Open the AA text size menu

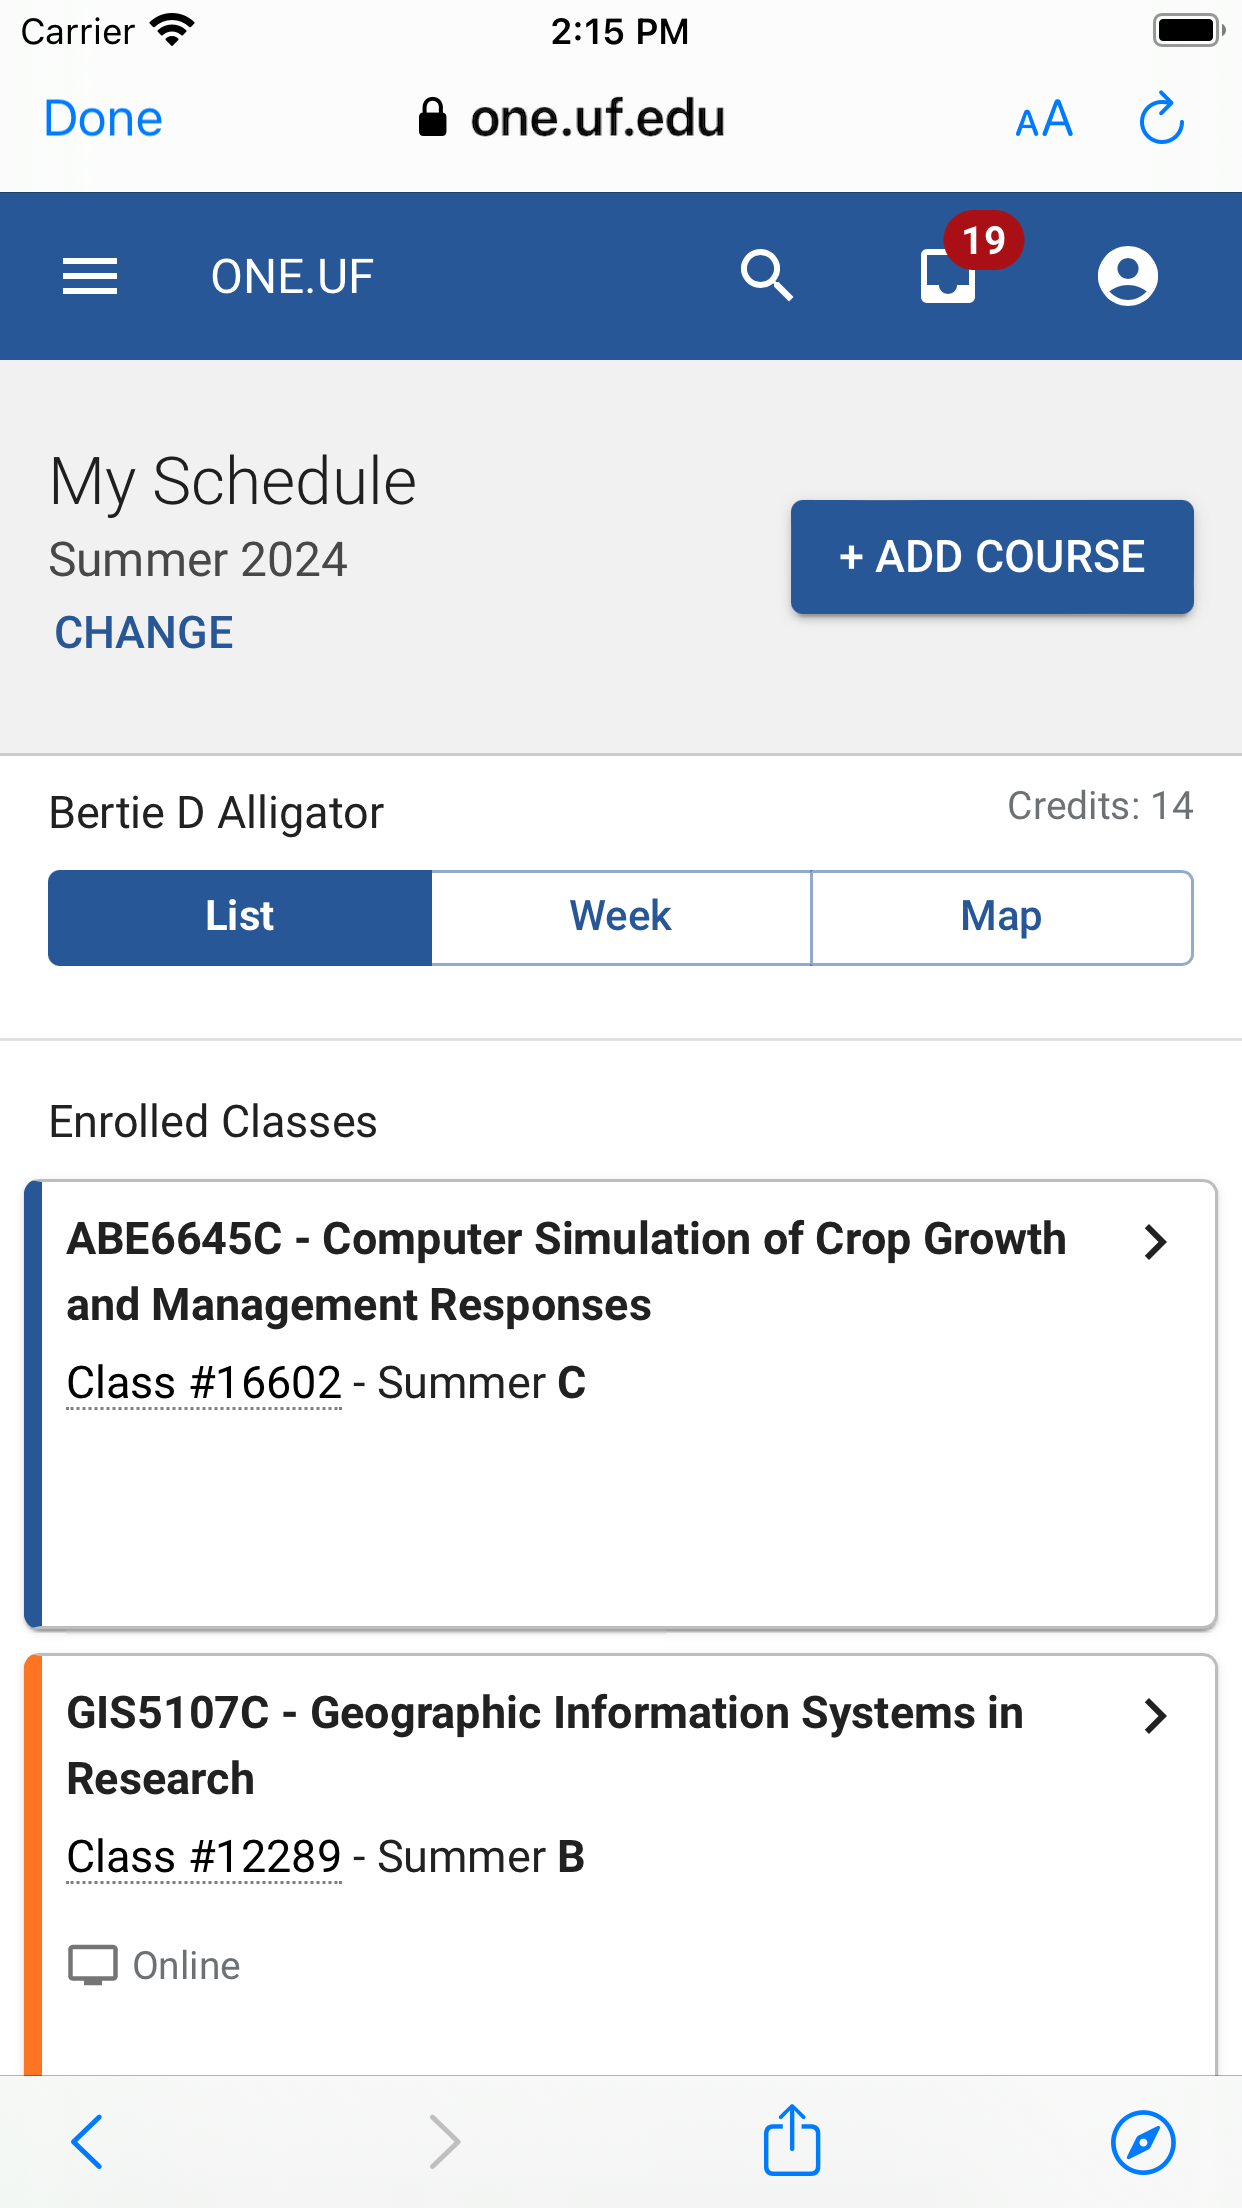point(1044,119)
